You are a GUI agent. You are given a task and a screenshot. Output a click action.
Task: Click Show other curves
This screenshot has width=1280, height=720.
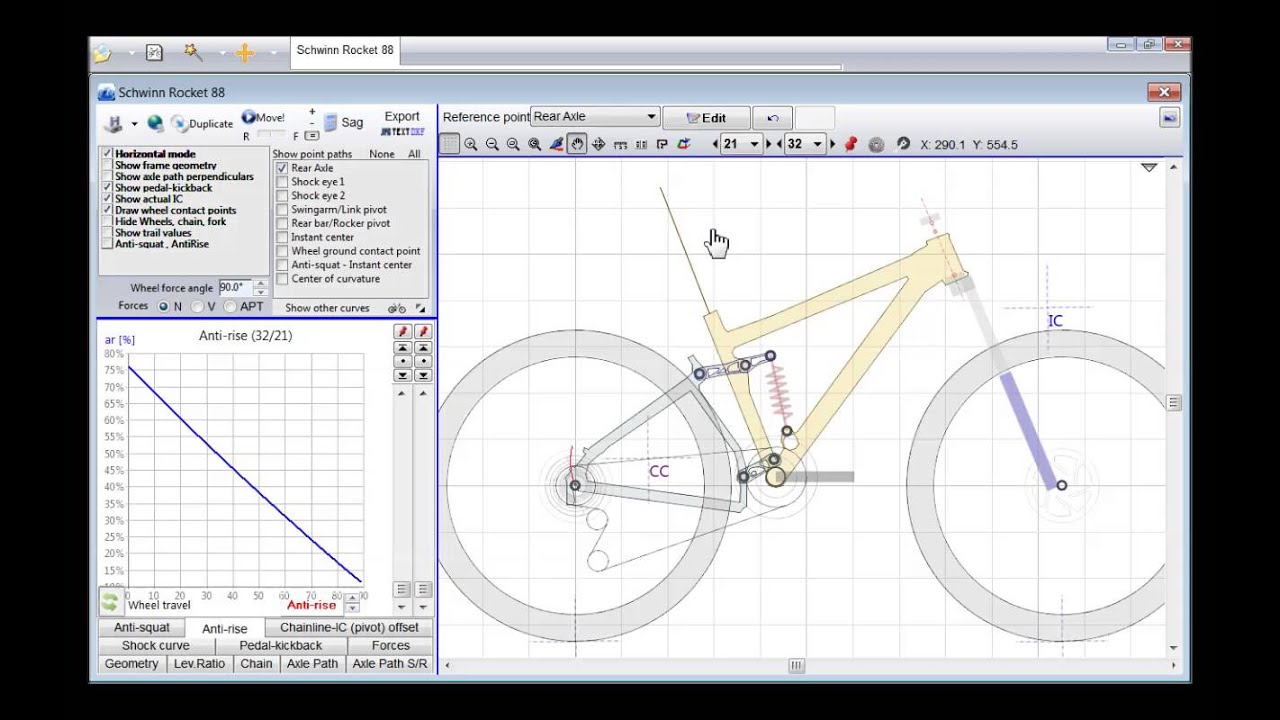[327, 308]
